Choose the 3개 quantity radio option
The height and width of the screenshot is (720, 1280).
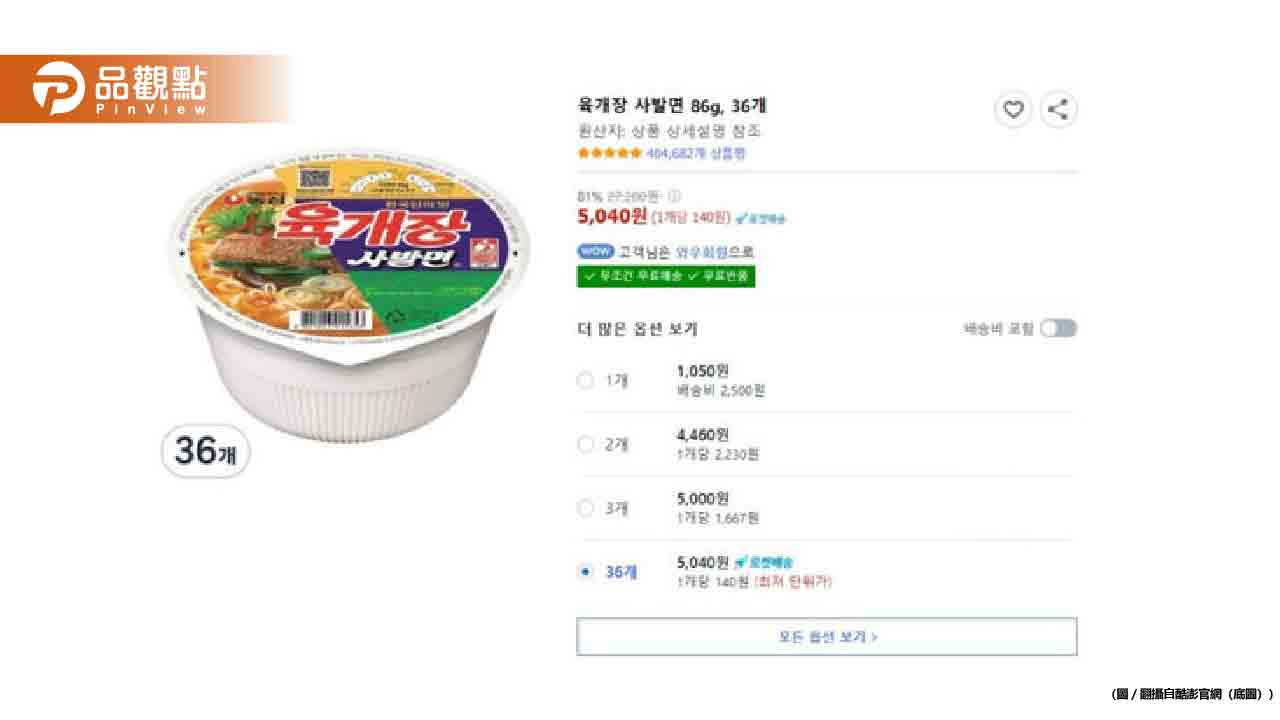tap(586, 508)
